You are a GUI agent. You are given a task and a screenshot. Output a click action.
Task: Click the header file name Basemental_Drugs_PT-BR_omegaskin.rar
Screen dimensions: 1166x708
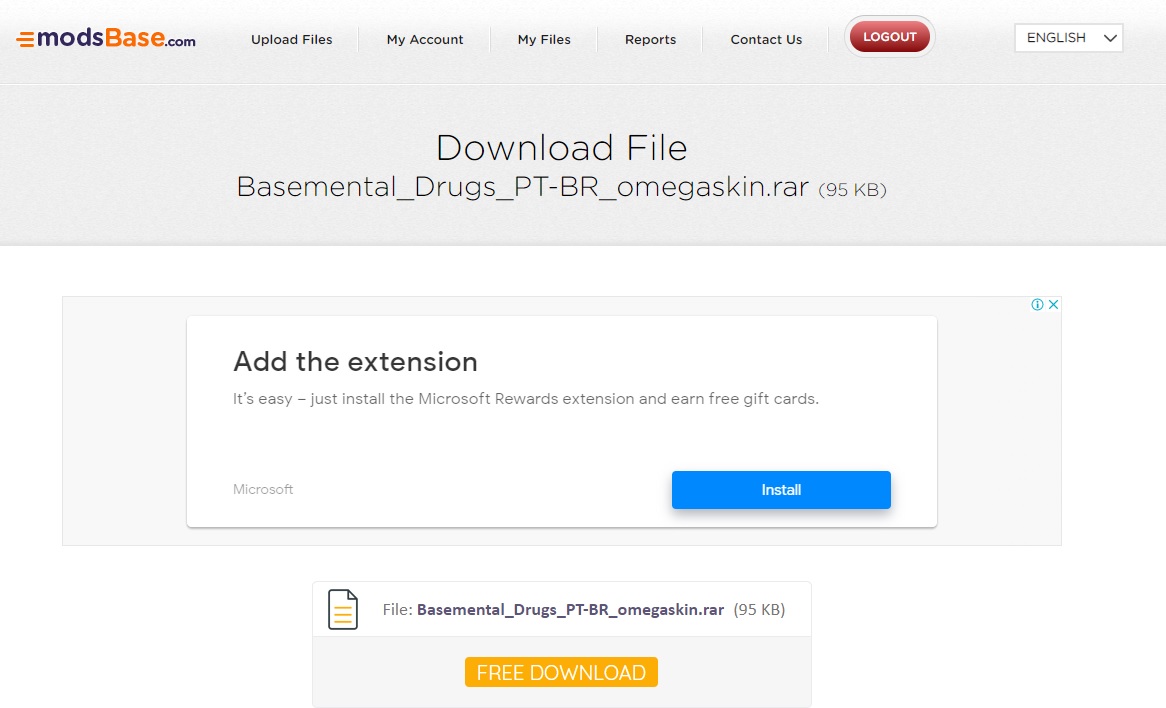pyautogui.click(x=523, y=187)
